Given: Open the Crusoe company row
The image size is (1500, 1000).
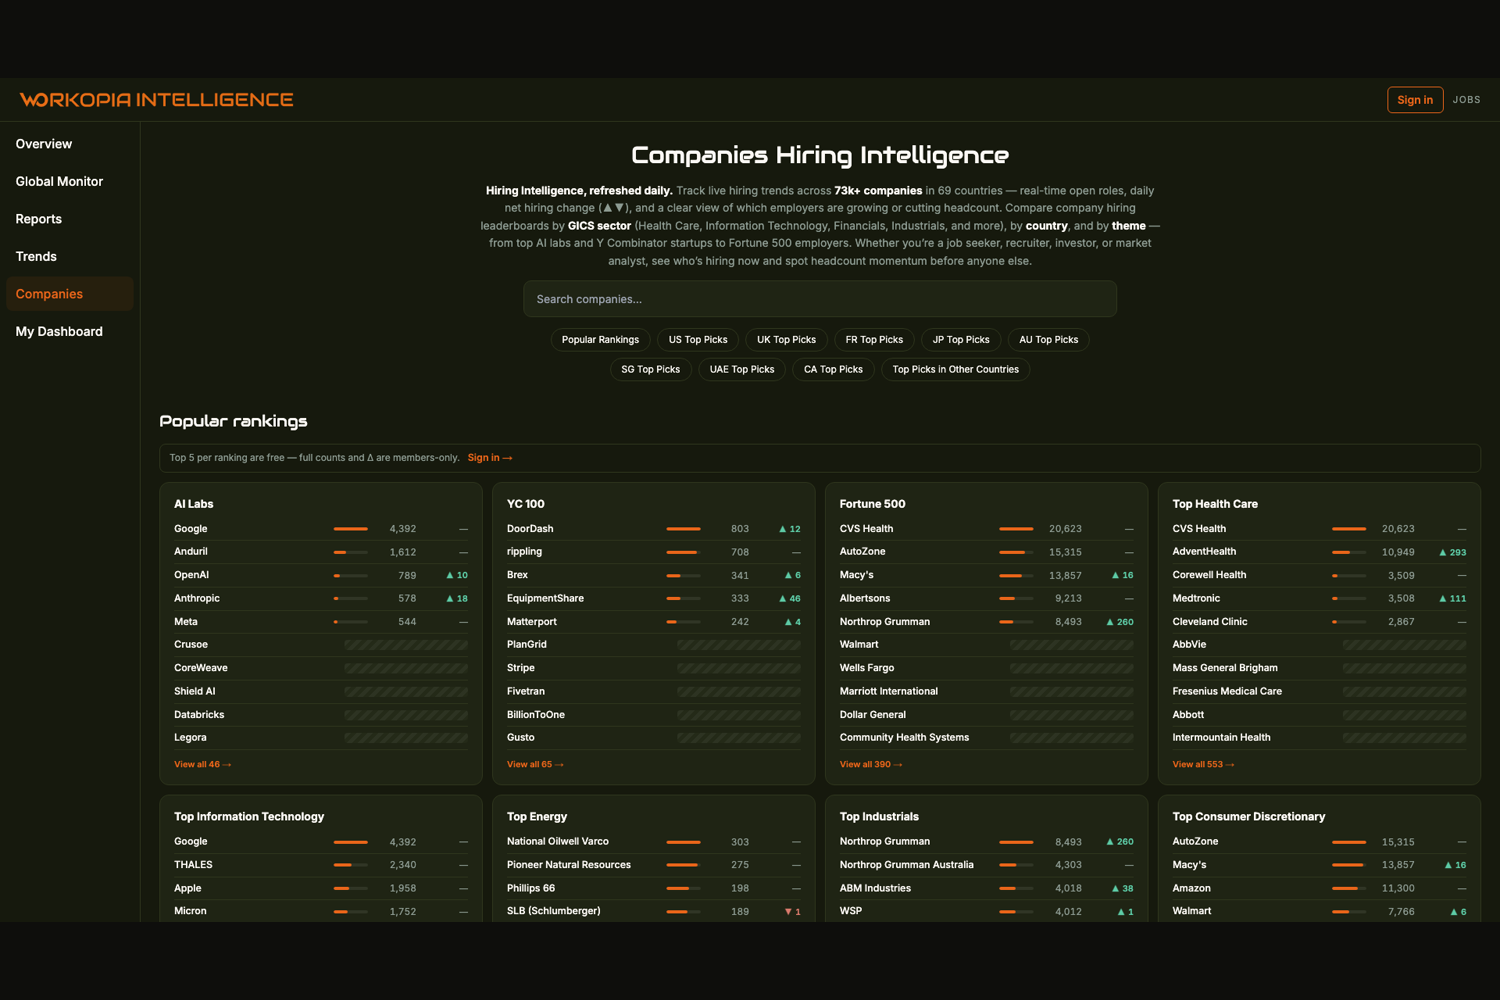Looking at the screenshot, I should click(321, 645).
